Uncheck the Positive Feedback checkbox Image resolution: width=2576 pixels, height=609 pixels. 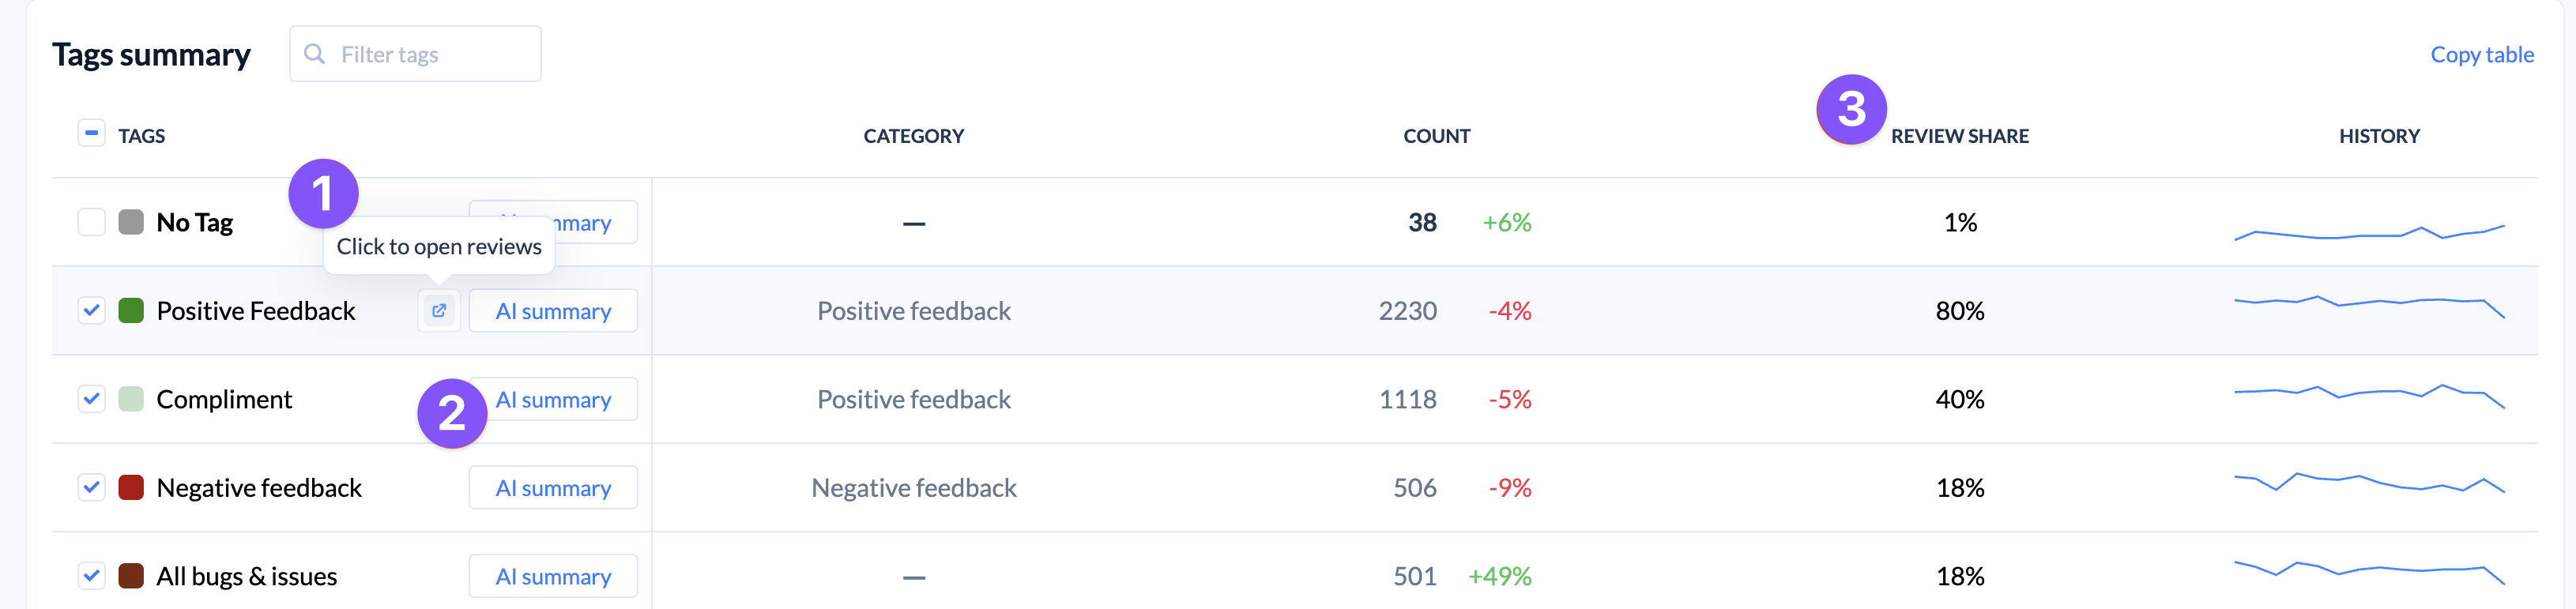92,311
